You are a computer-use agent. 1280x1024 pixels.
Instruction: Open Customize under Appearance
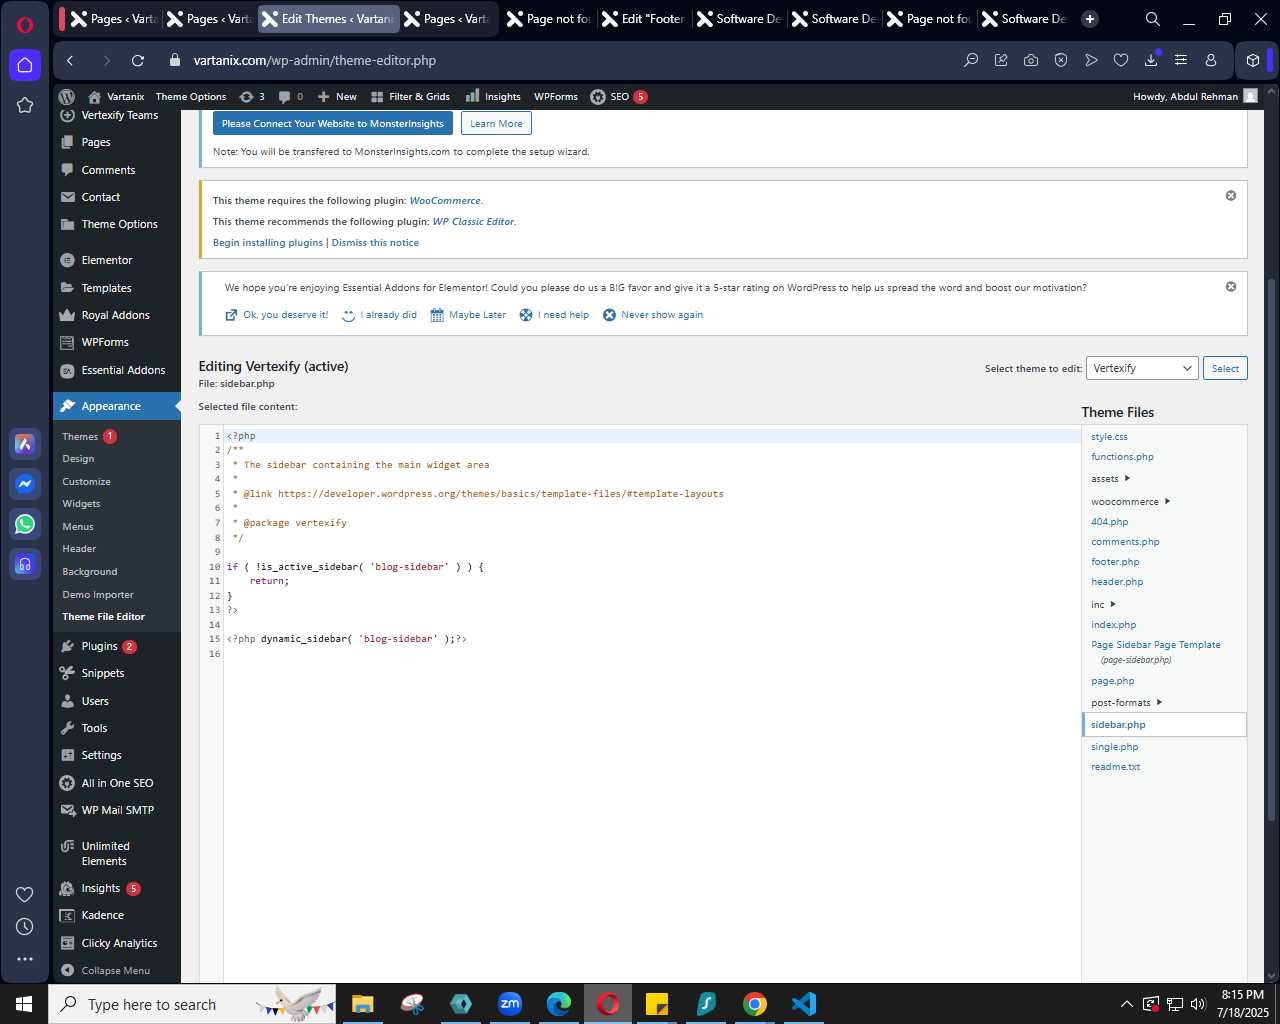pyautogui.click(x=86, y=482)
